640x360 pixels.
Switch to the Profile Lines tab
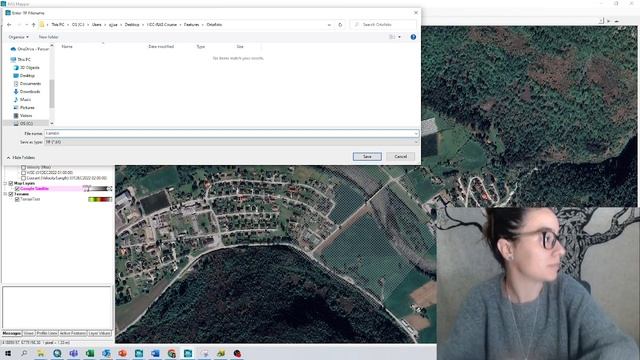click(x=47, y=333)
